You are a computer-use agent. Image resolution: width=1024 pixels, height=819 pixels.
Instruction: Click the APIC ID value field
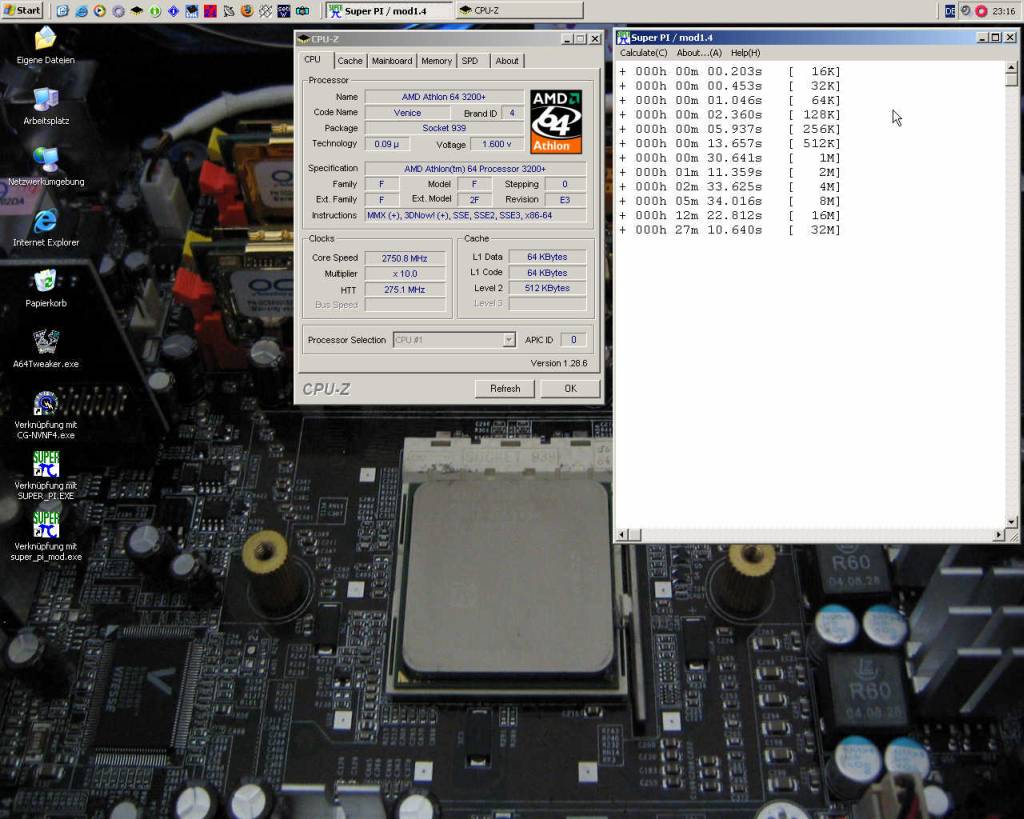tap(573, 340)
